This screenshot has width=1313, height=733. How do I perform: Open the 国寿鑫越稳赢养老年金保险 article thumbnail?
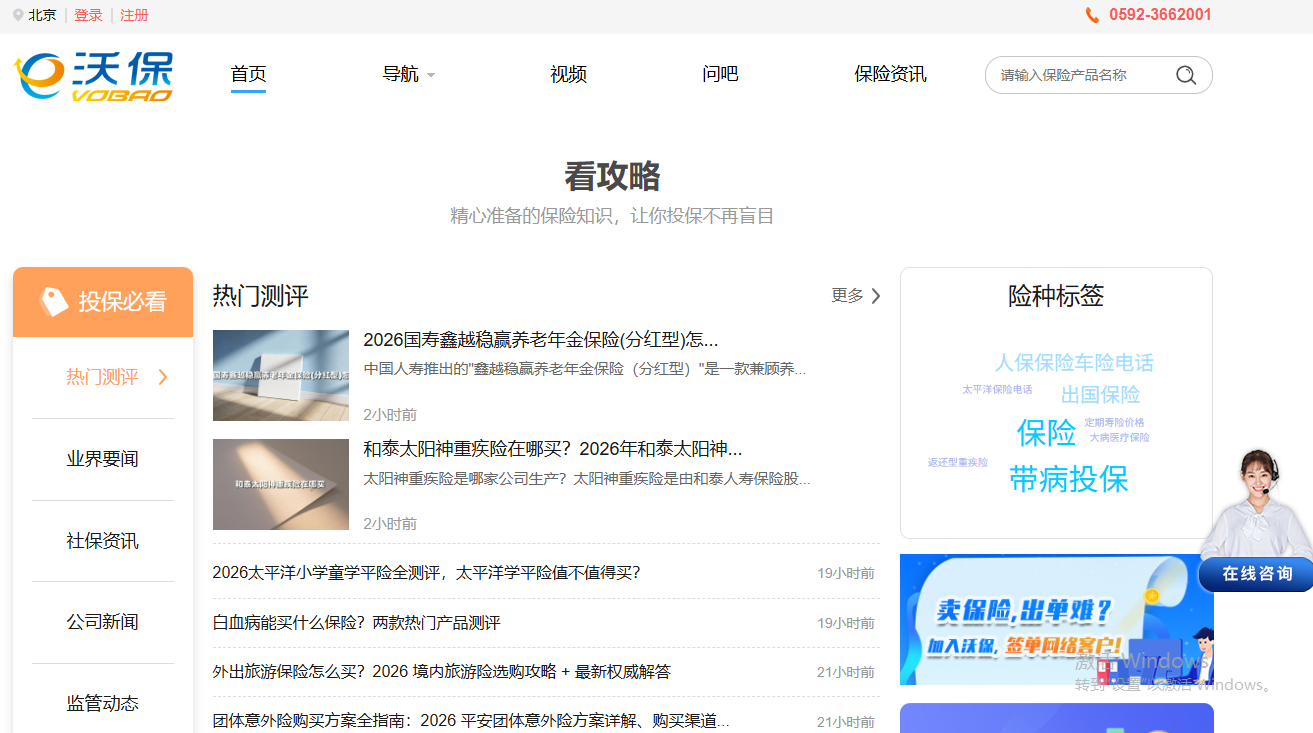pyautogui.click(x=281, y=375)
